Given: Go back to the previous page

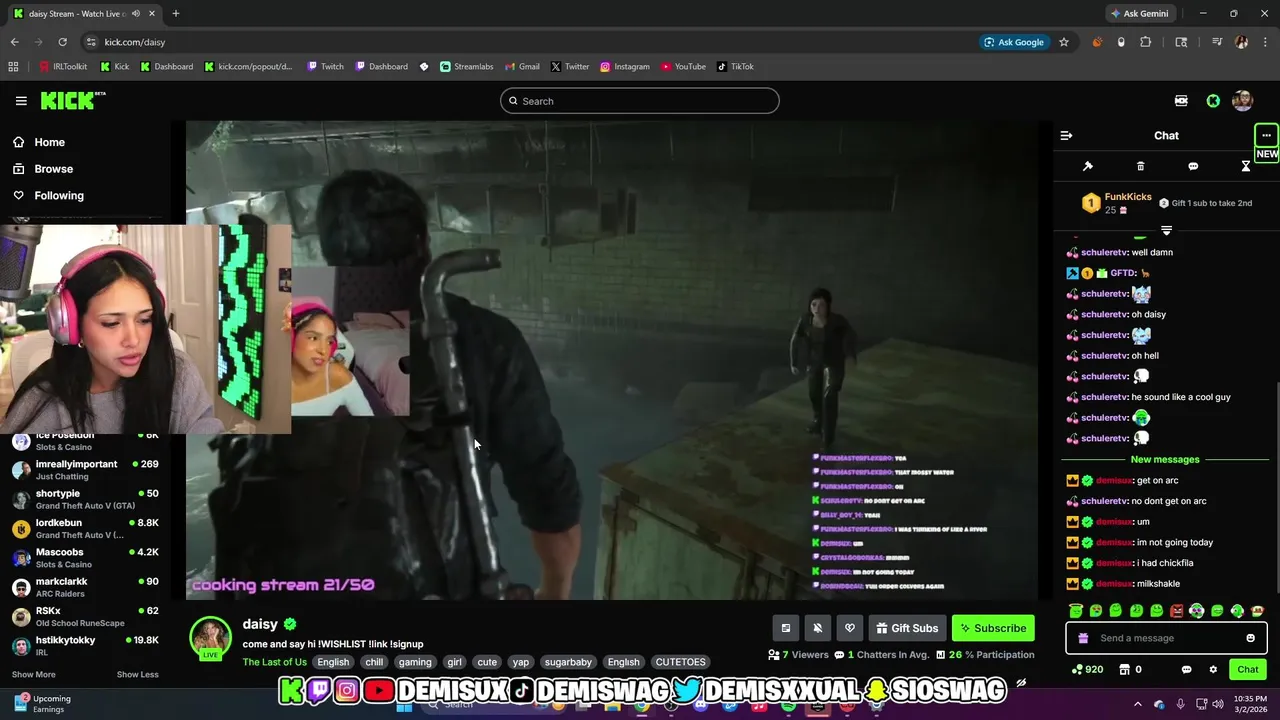Looking at the screenshot, I should coord(14,42).
